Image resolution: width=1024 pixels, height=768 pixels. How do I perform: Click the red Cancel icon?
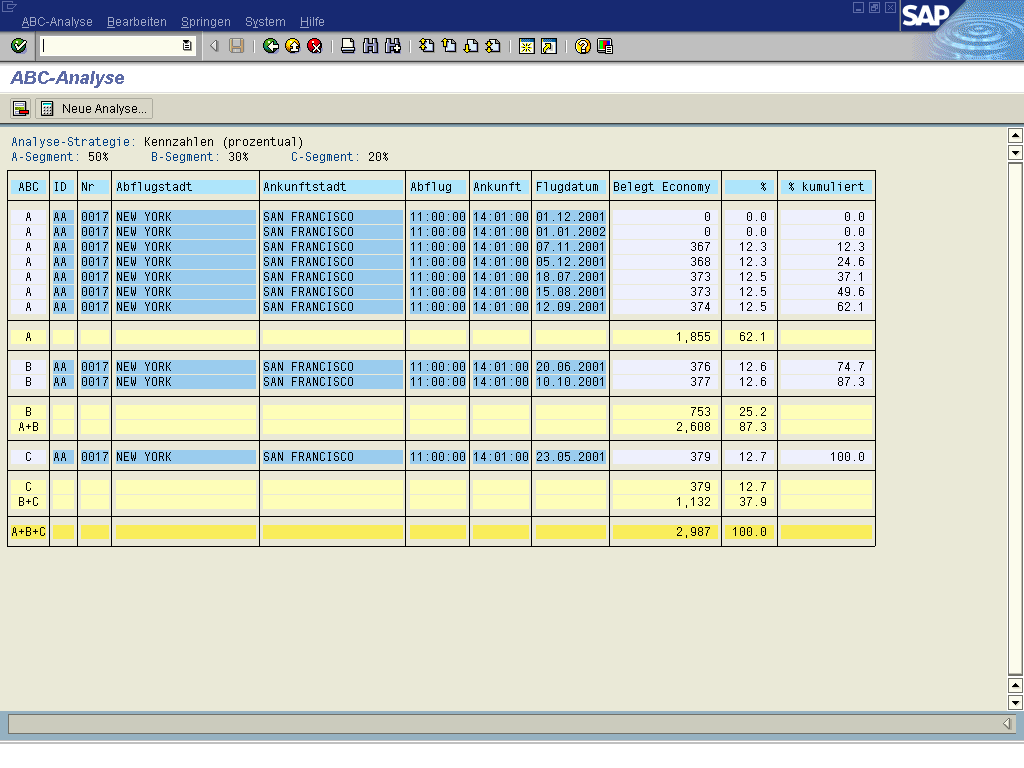click(315, 46)
